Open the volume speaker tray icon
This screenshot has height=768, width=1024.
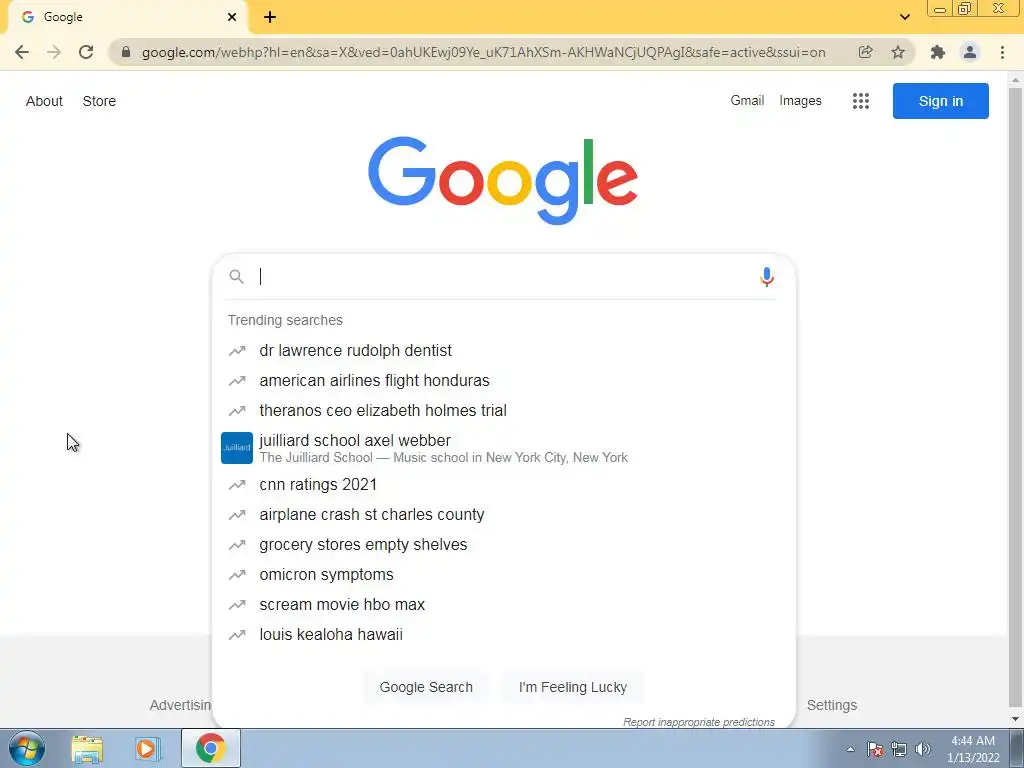pos(923,749)
